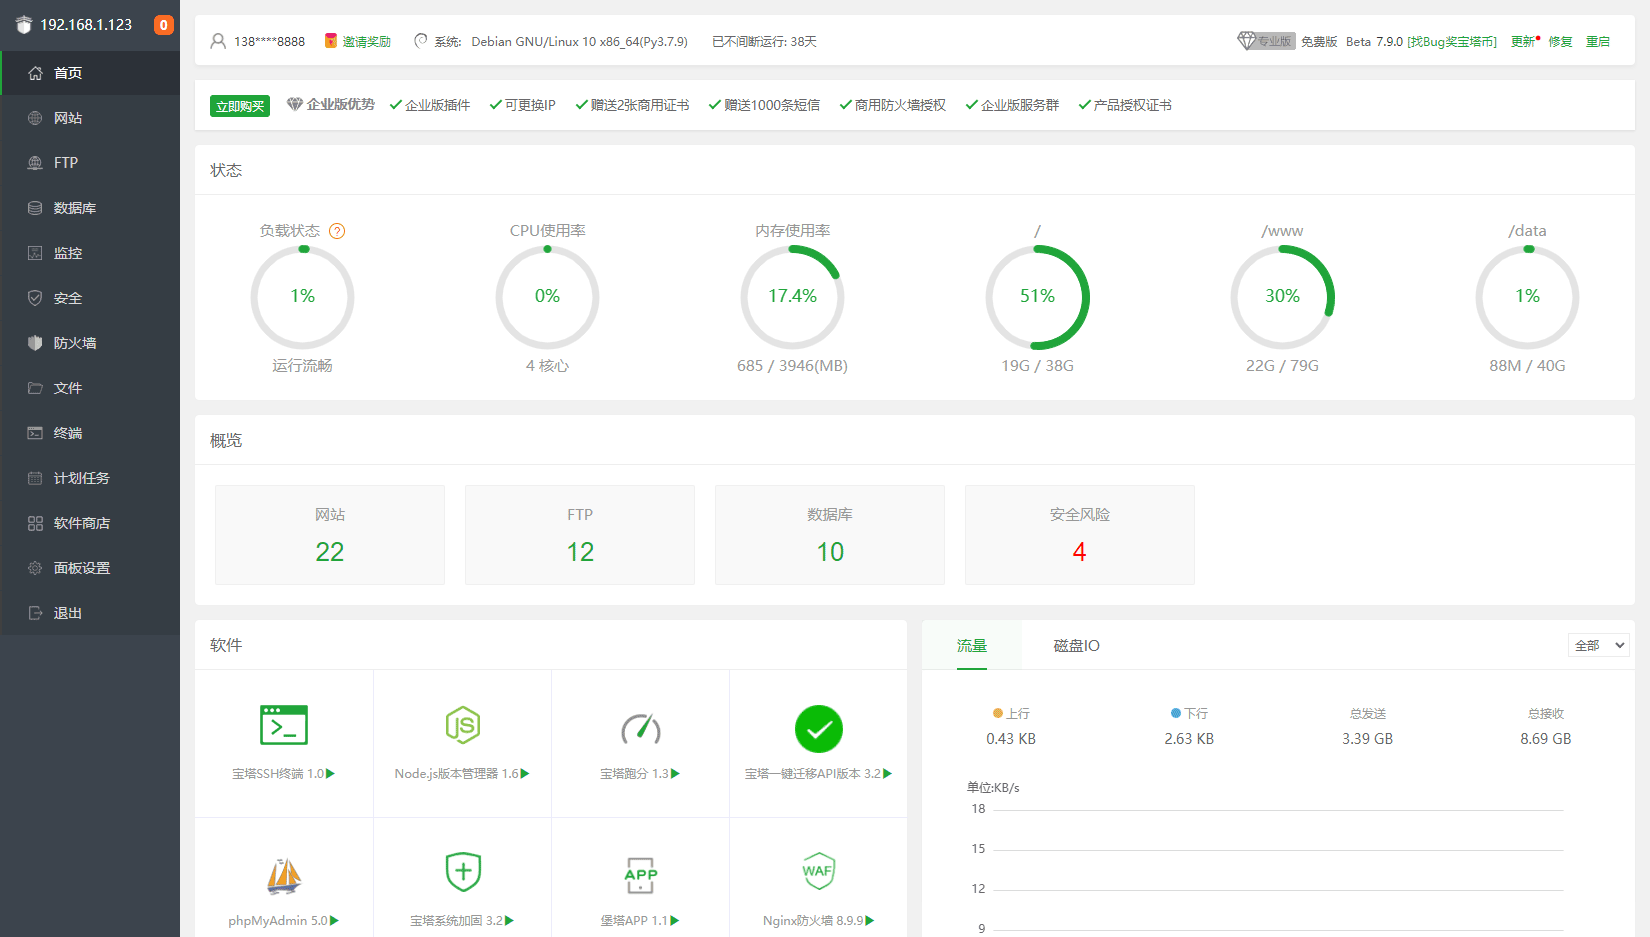Open the 宝塔跑分 speedometer icon
The width and height of the screenshot is (1650, 937).
coord(640,729)
